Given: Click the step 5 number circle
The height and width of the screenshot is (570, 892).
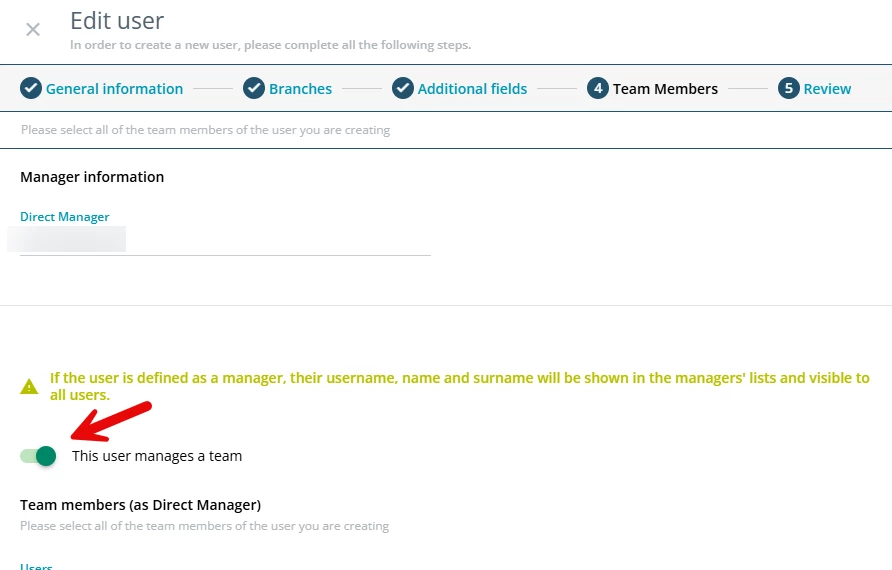Looking at the screenshot, I should pyautogui.click(x=789, y=88).
